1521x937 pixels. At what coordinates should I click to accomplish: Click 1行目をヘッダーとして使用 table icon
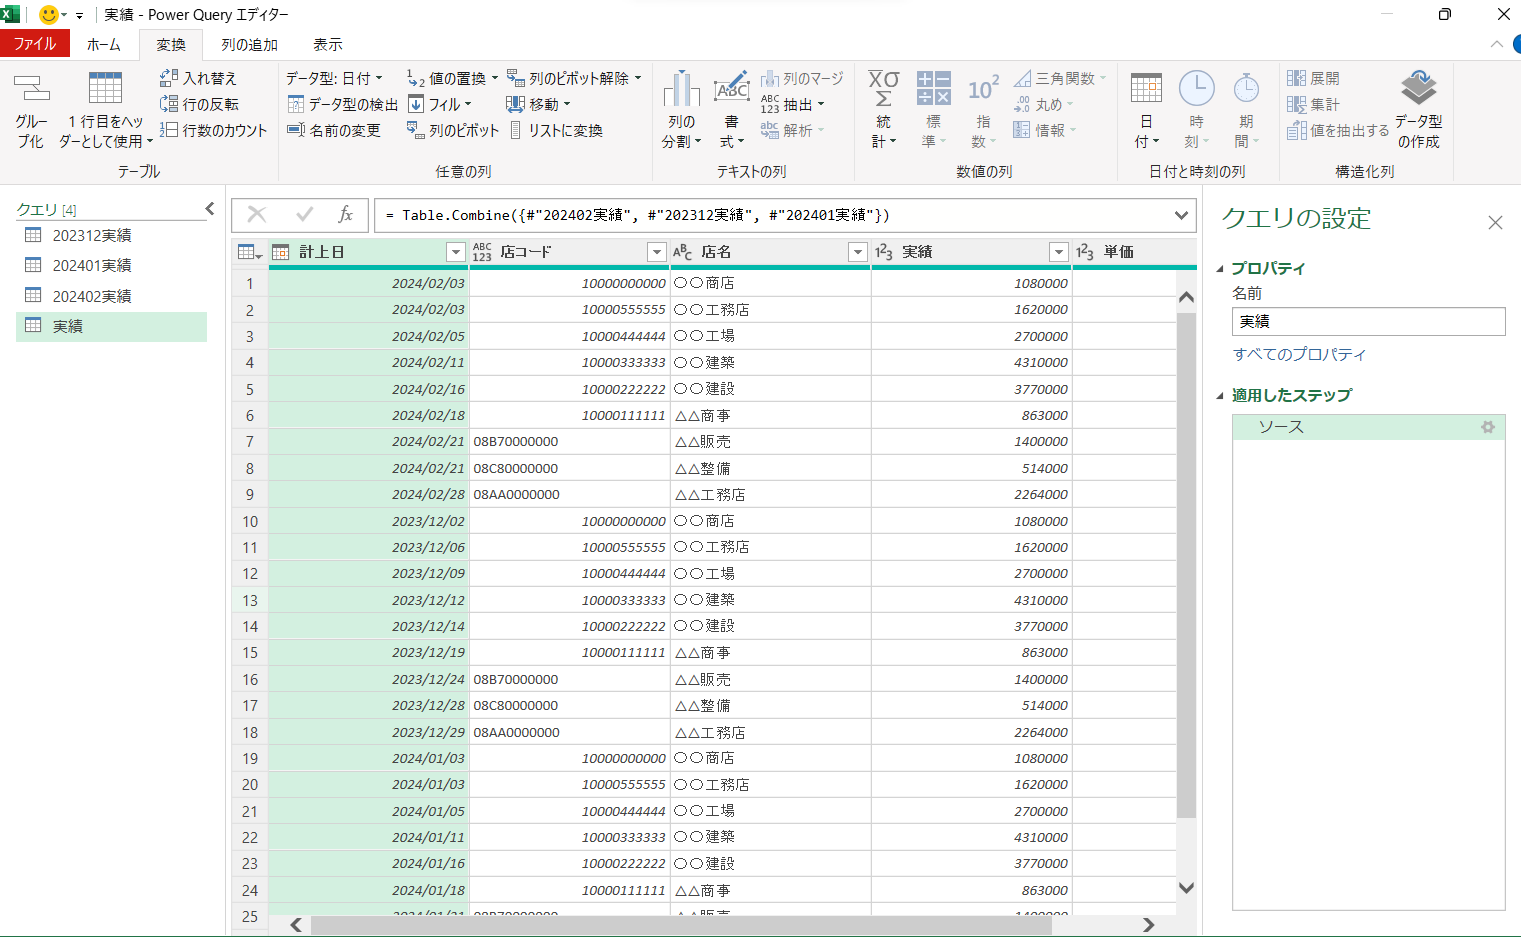point(105,88)
